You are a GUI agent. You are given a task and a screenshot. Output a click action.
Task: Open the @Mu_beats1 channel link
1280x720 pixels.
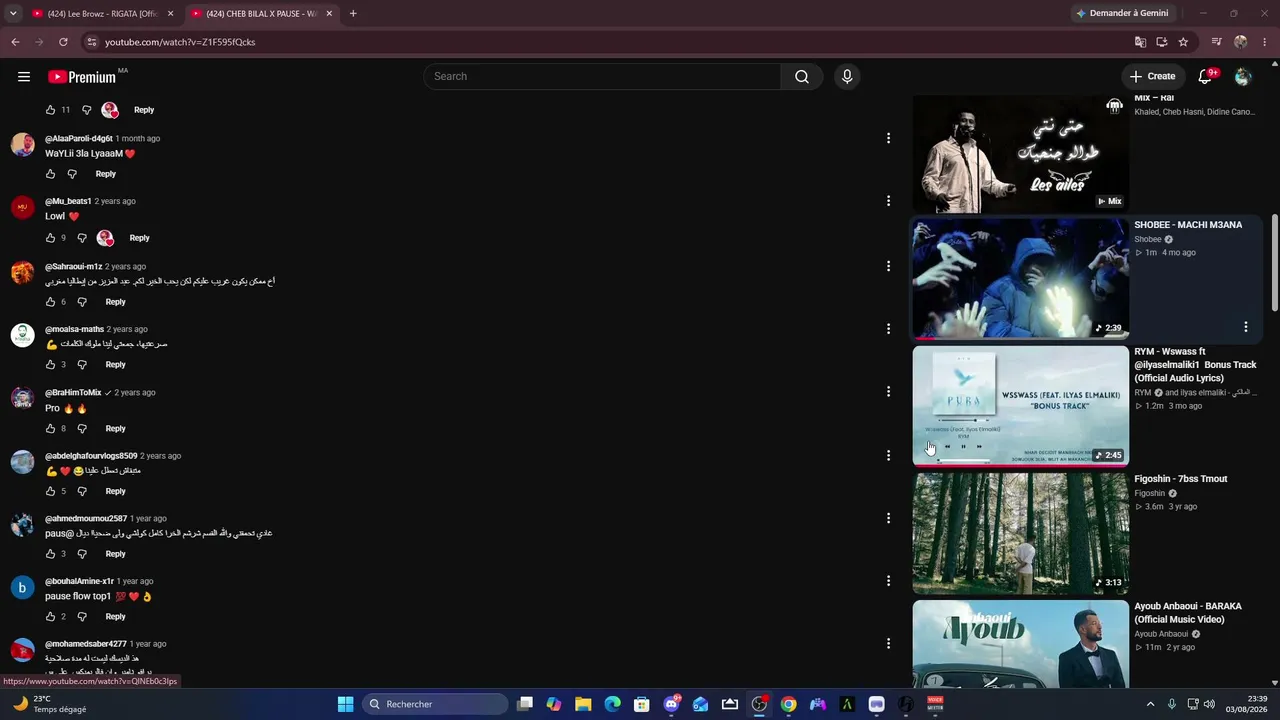pyautogui.click(x=68, y=202)
